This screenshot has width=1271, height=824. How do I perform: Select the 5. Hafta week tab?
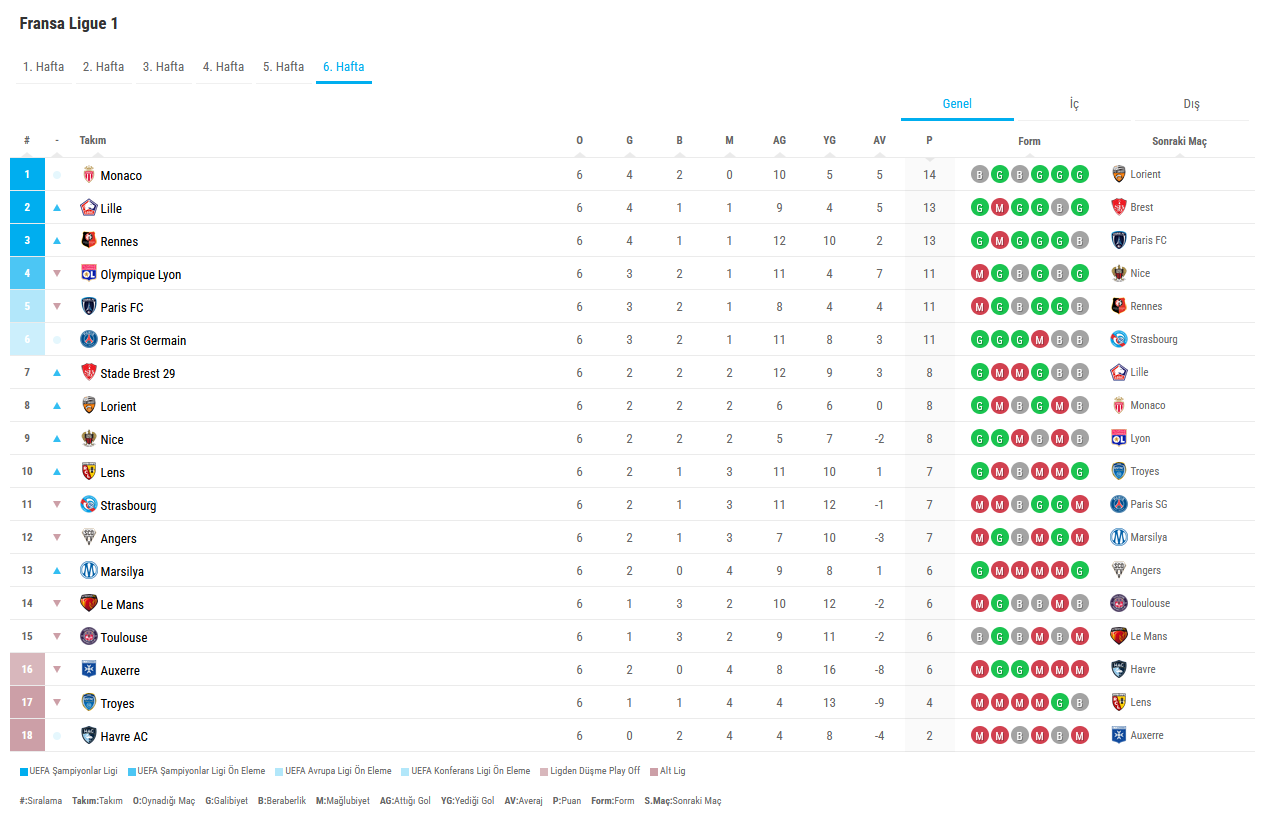click(x=284, y=67)
